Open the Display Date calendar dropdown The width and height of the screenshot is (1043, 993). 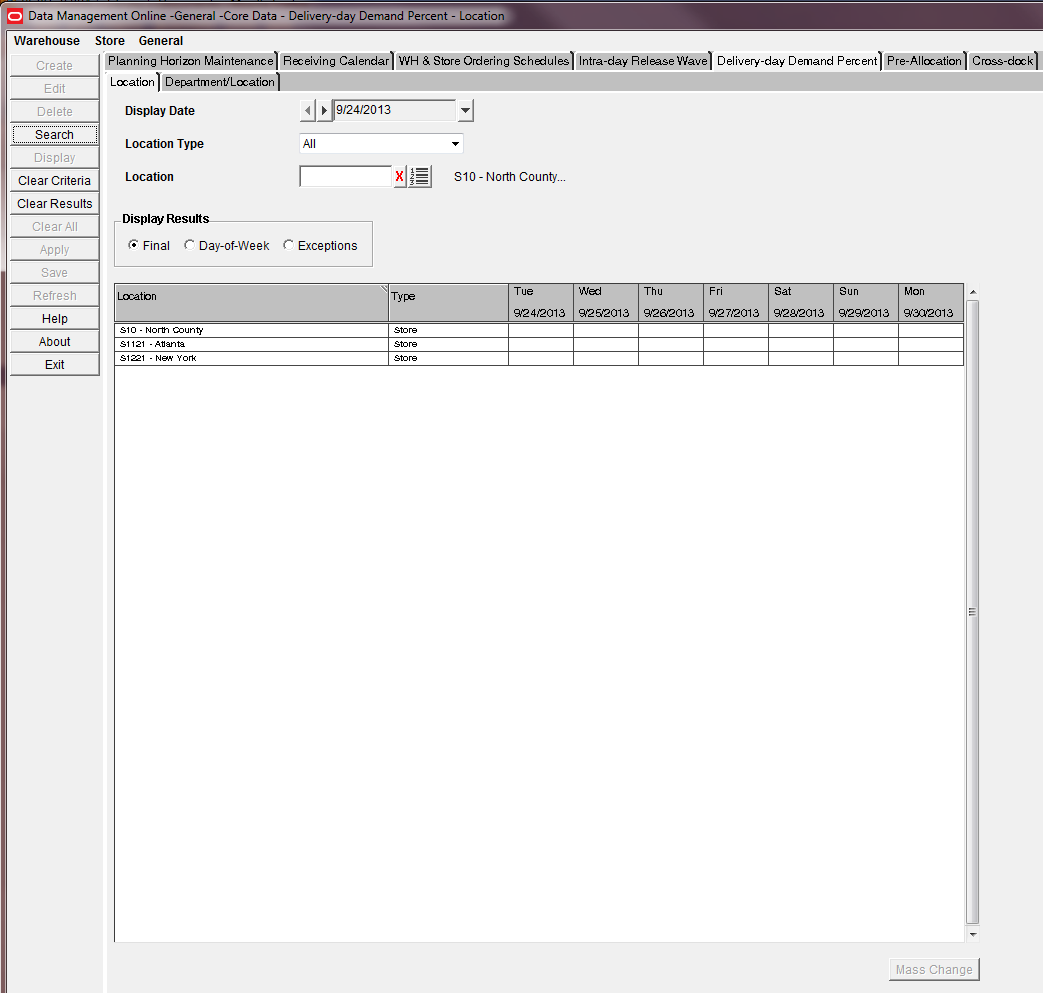pyautogui.click(x=466, y=110)
